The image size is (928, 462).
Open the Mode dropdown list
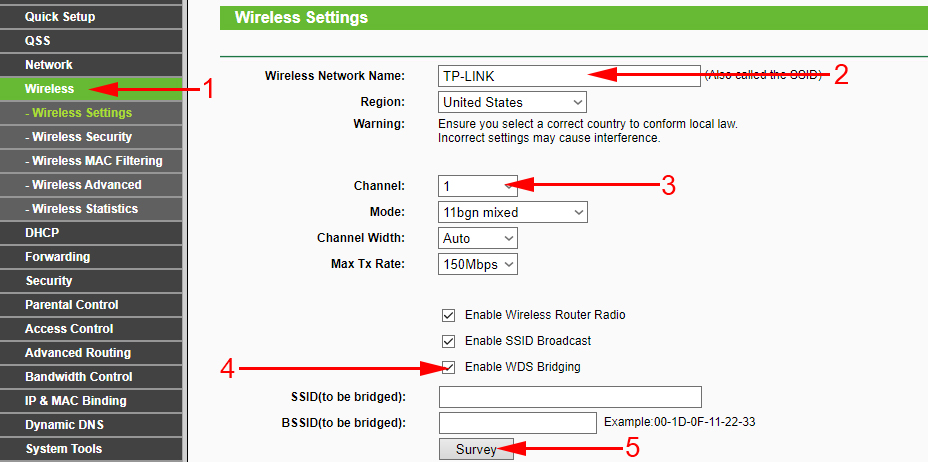pyautogui.click(x=512, y=212)
